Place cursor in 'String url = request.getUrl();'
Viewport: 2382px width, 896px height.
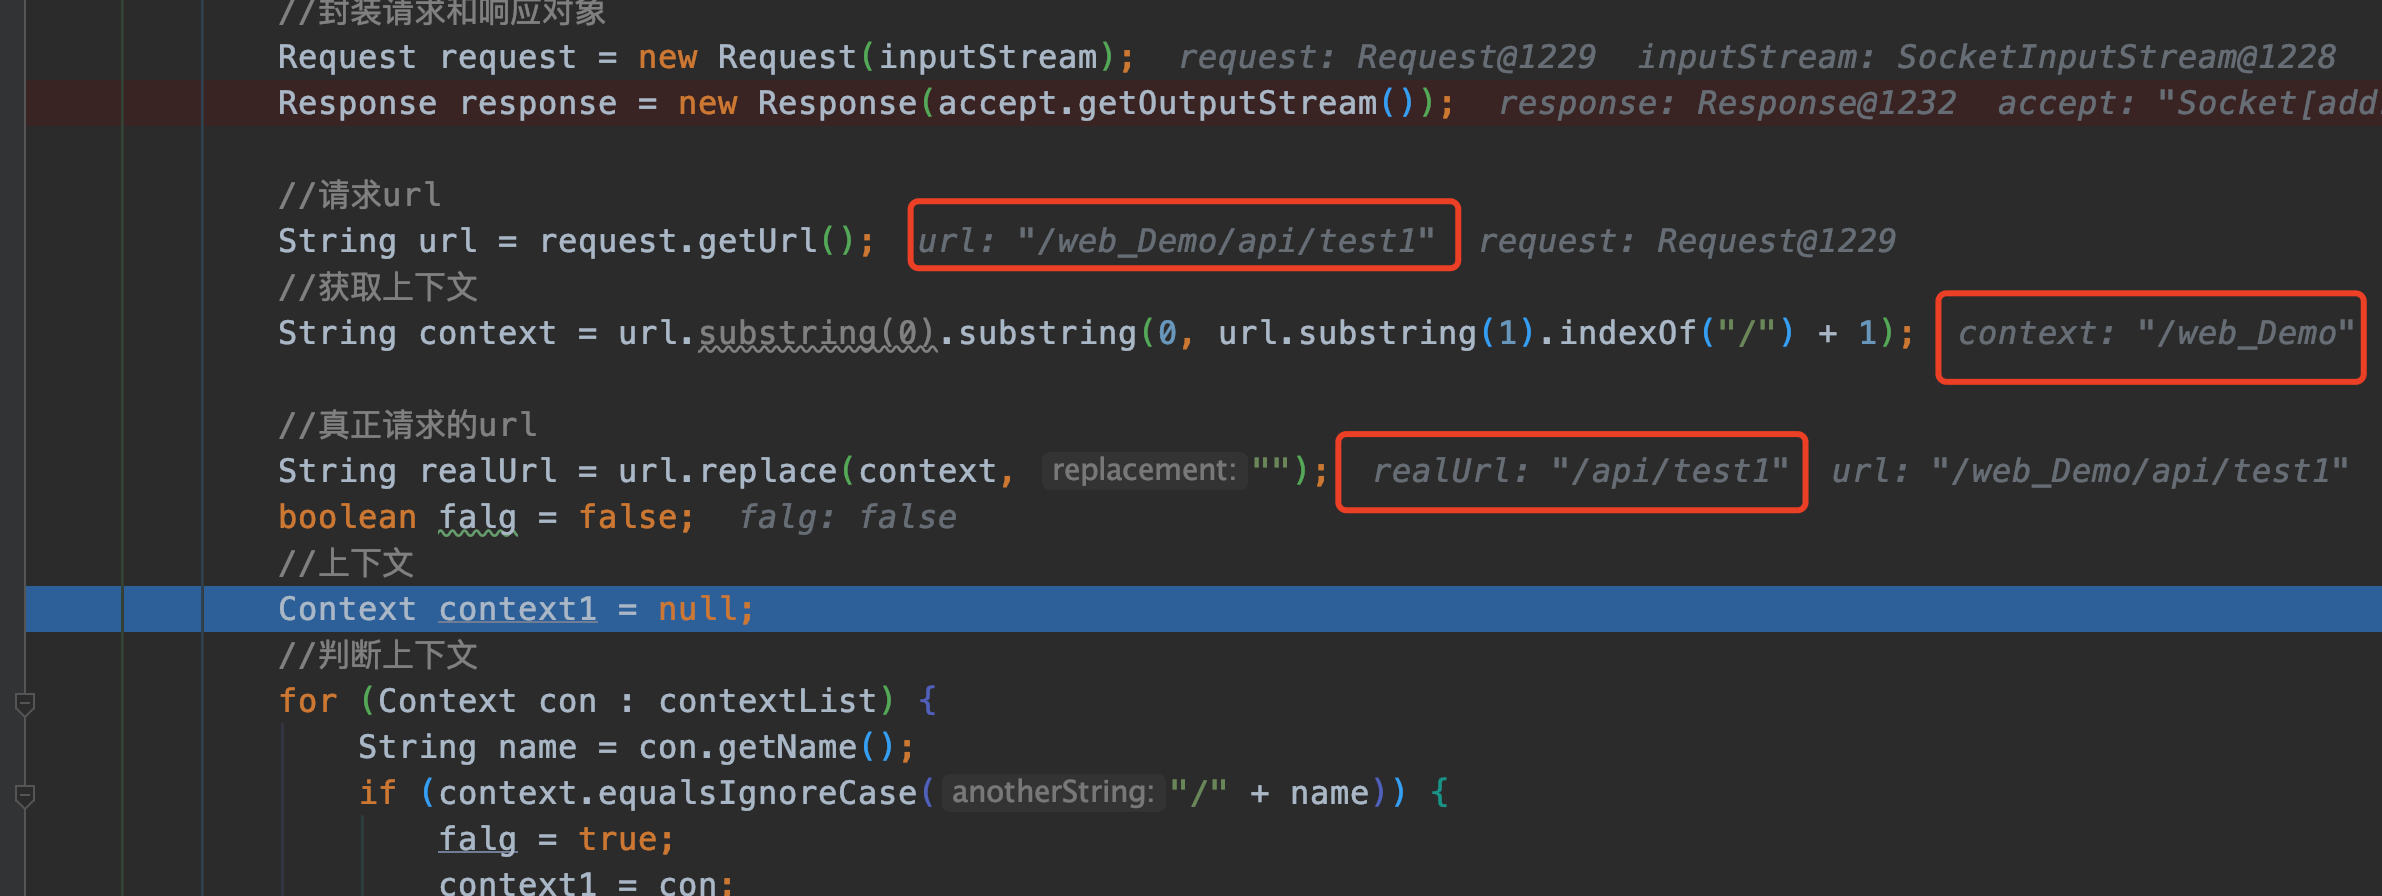[x=576, y=241]
